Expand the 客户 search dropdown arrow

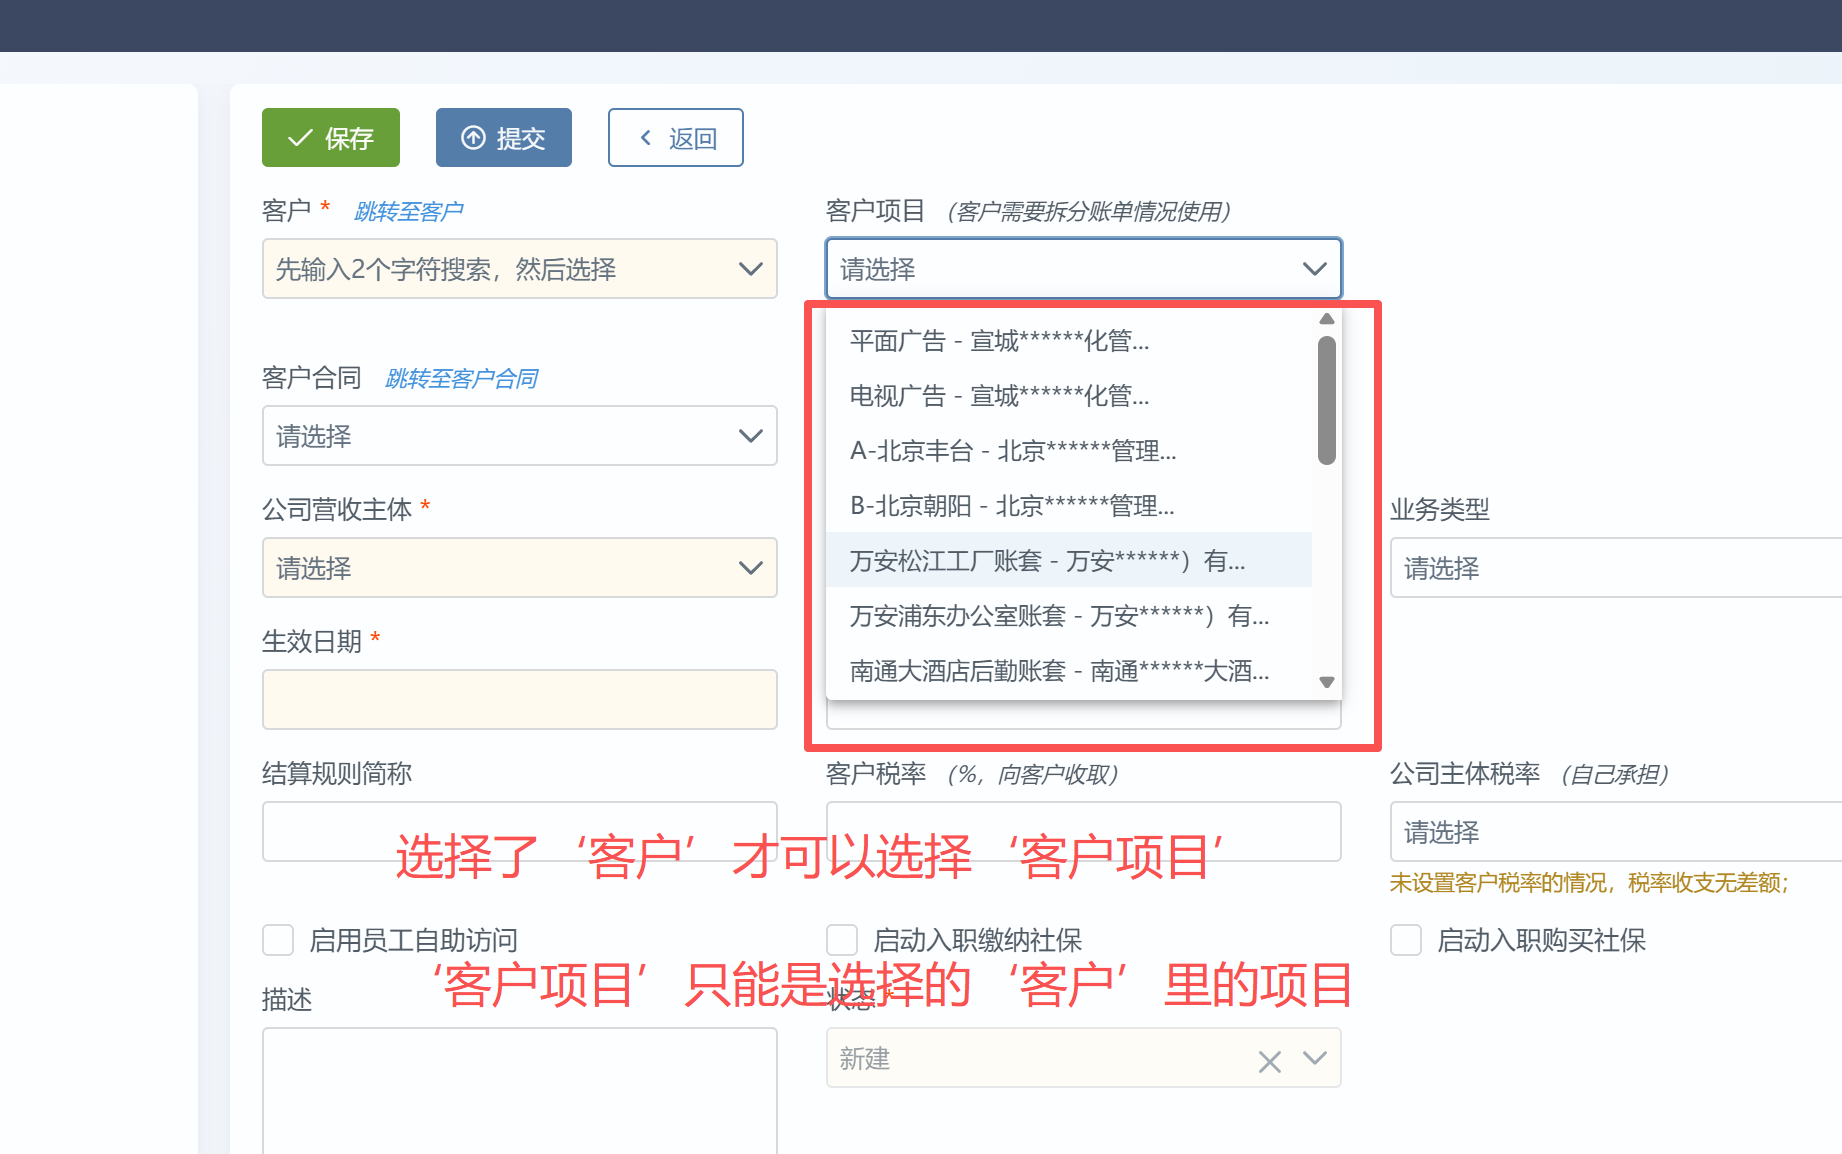750,269
